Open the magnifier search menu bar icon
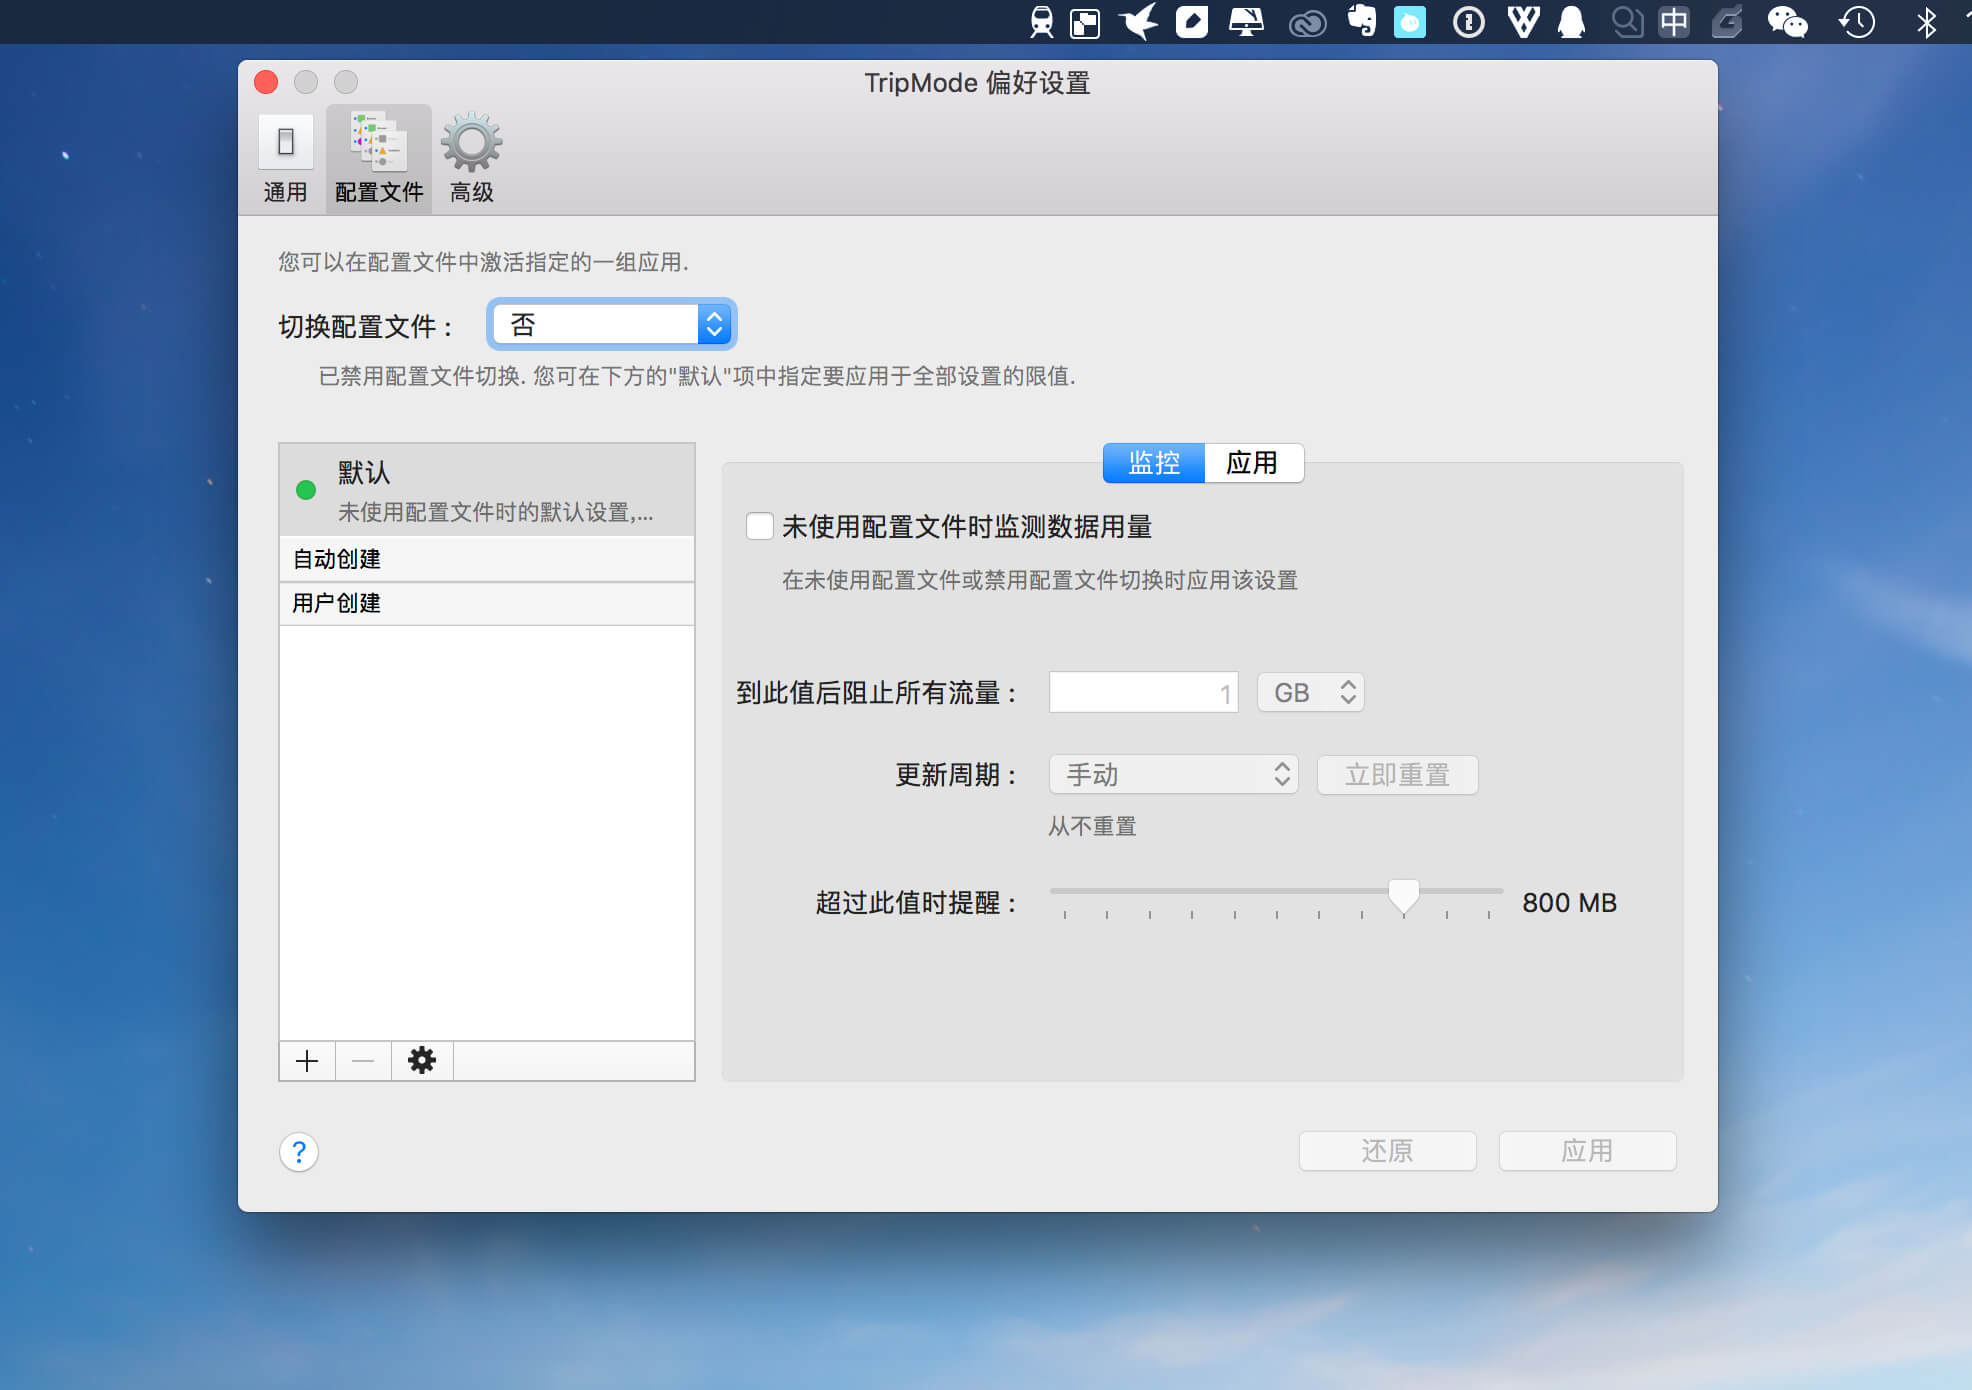 point(1627,22)
